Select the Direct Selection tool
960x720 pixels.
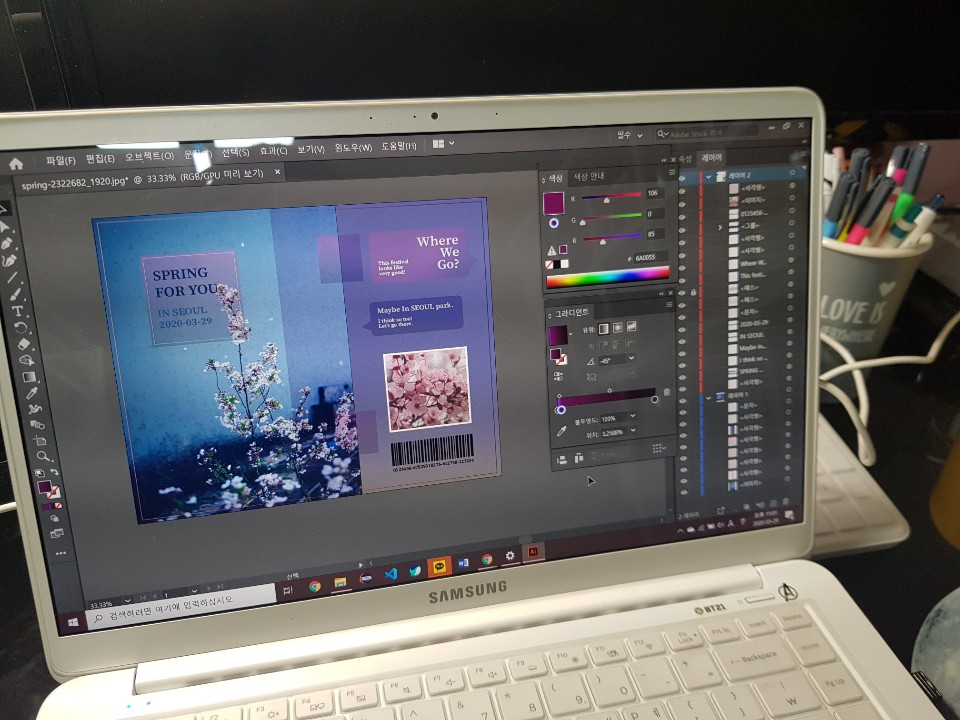(x=5, y=227)
